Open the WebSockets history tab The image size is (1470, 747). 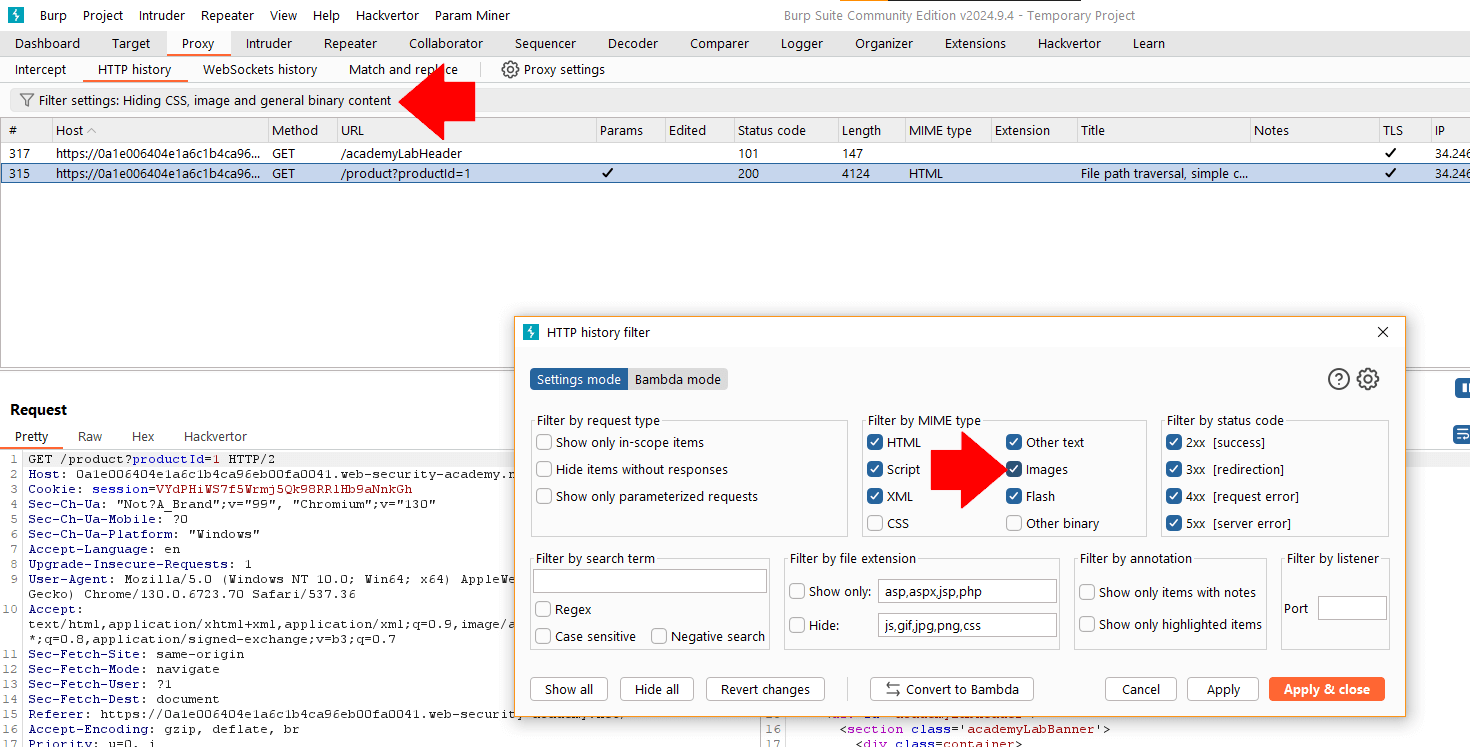260,70
